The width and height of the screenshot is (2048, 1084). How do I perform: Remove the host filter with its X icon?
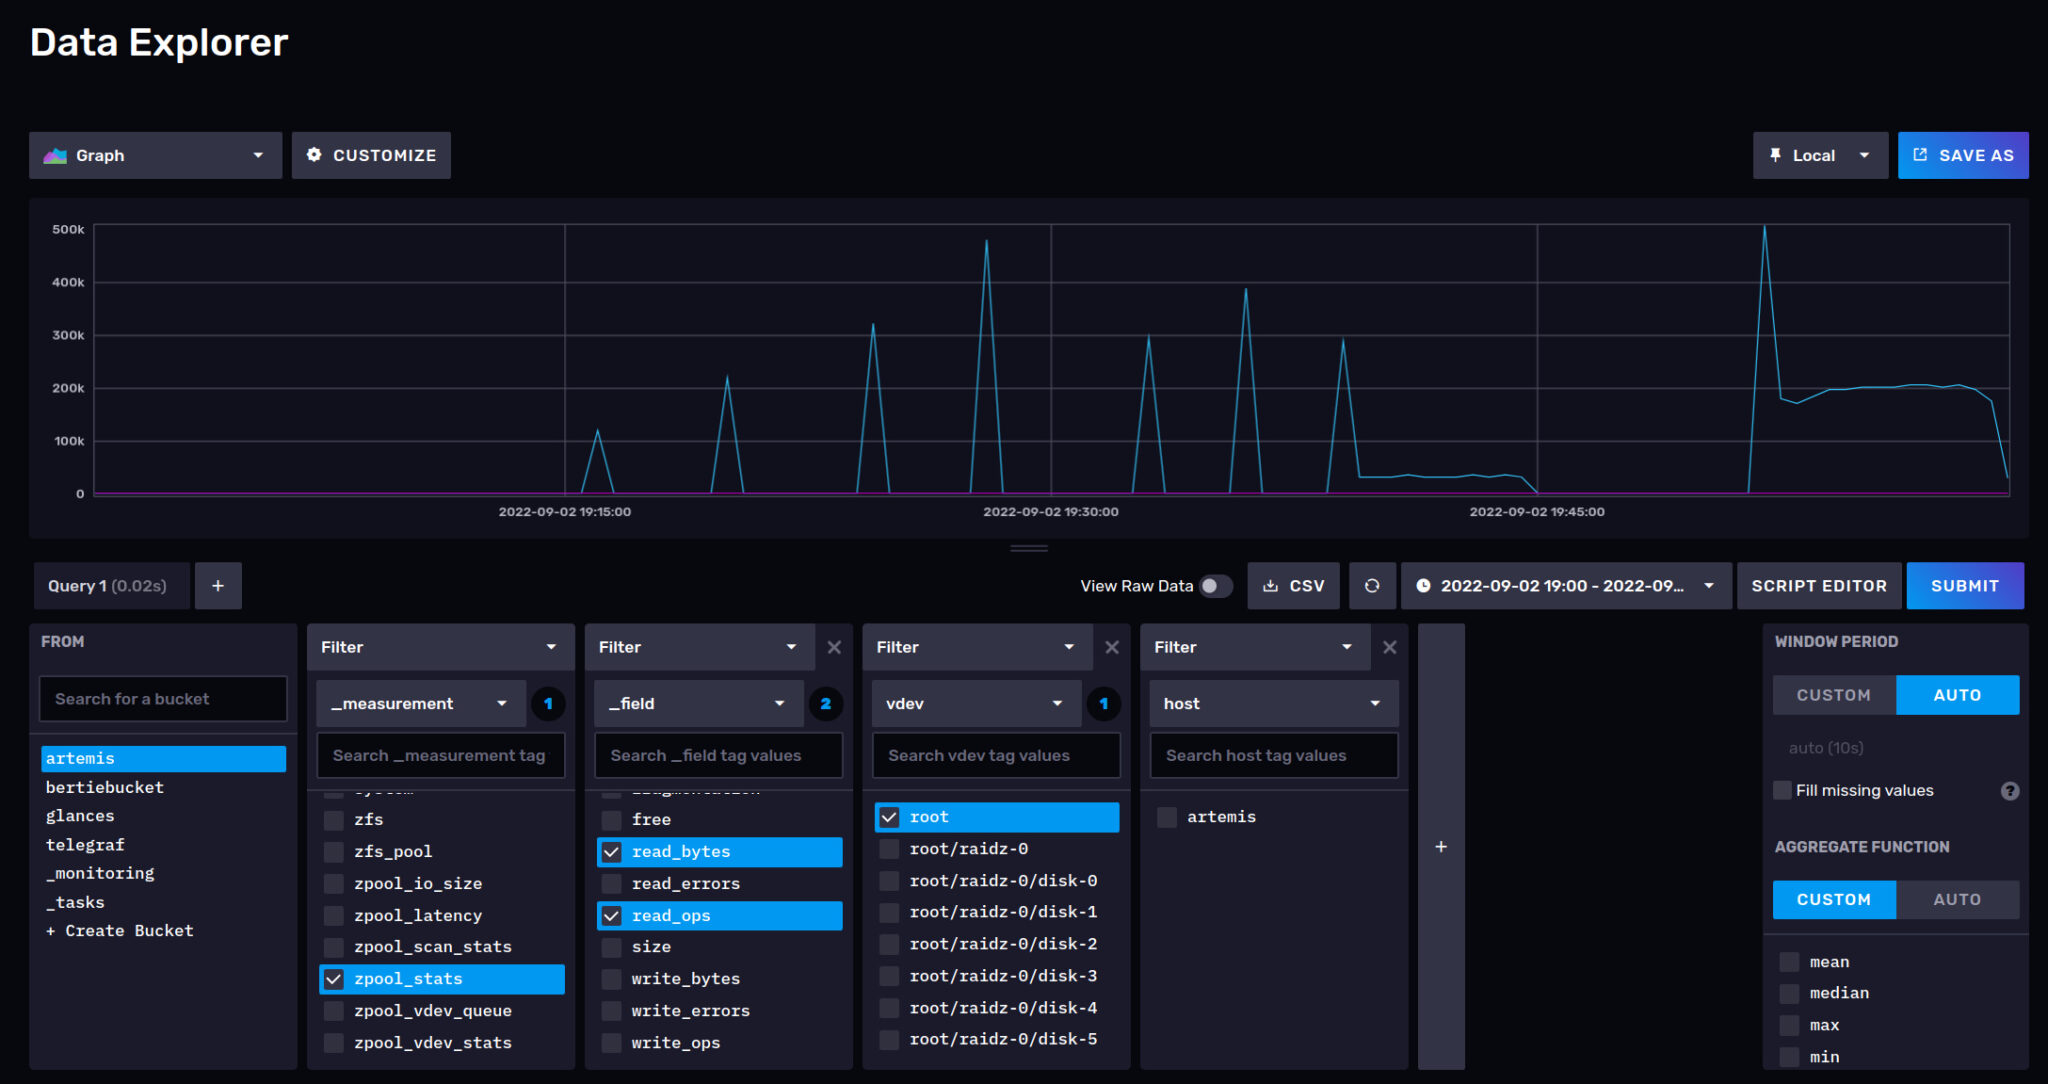(x=1389, y=647)
